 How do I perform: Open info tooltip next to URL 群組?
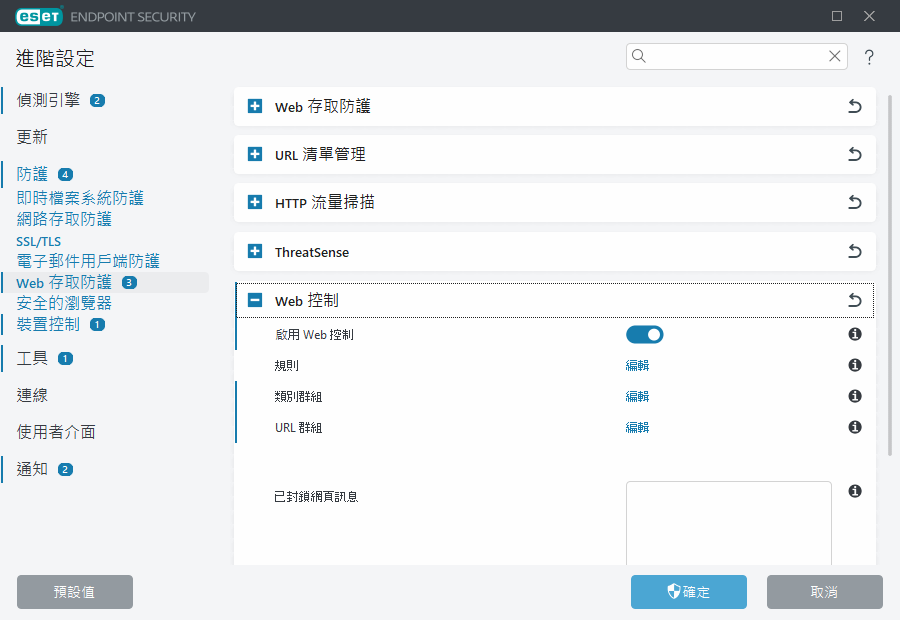(854, 427)
